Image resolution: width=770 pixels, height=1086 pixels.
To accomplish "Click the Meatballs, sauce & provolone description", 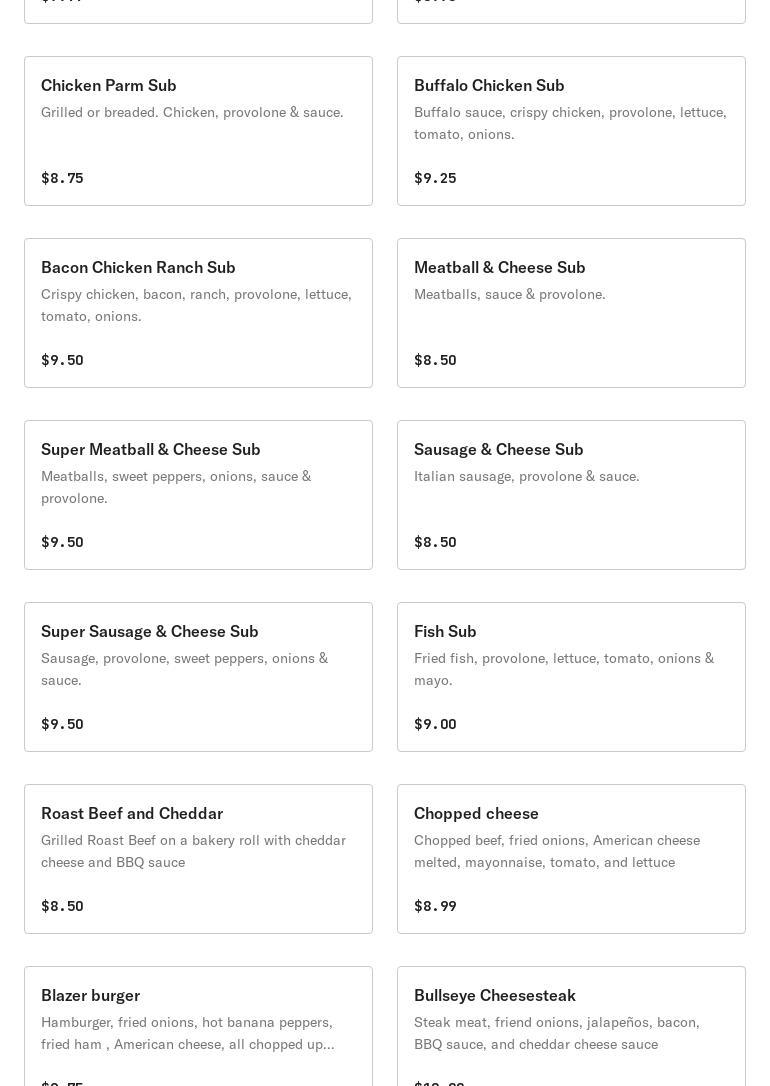I will click(509, 294).
